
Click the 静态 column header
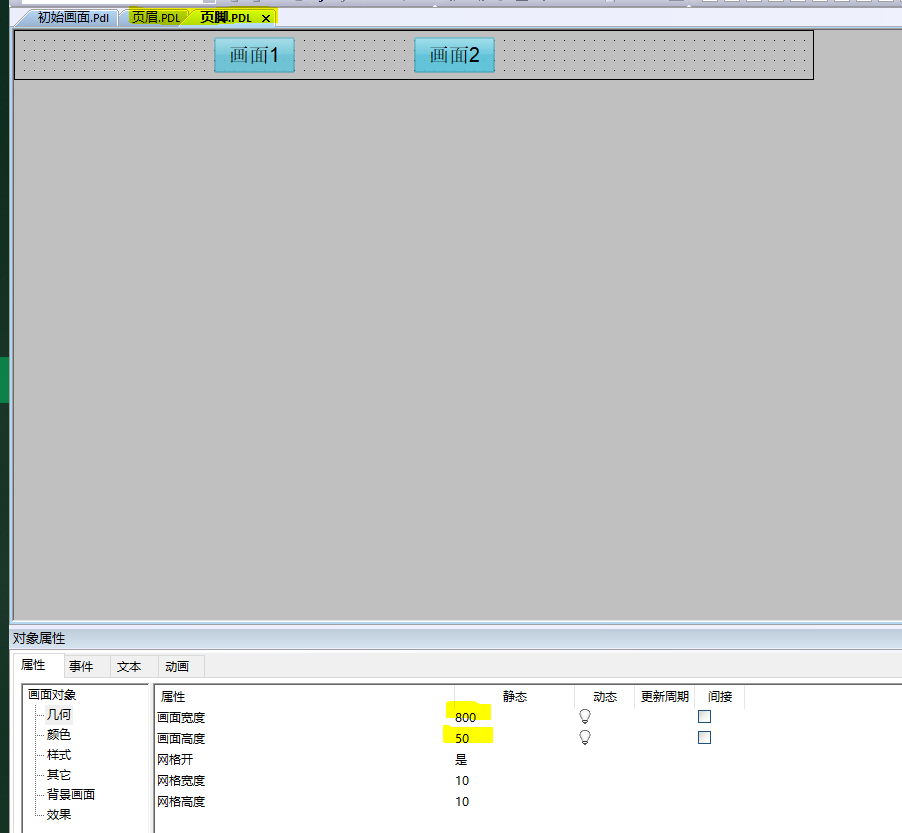pos(514,697)
